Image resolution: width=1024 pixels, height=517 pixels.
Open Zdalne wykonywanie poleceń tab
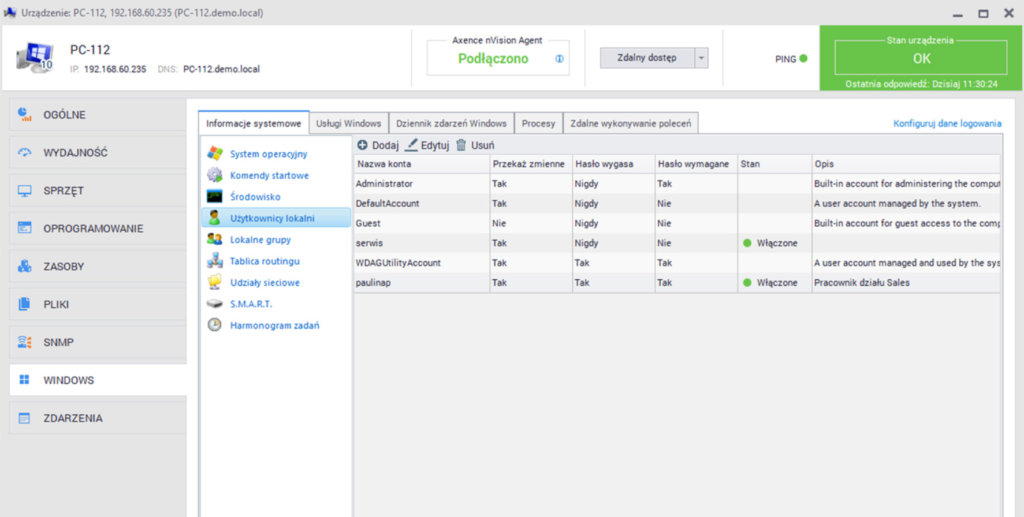tap(630, 123)
